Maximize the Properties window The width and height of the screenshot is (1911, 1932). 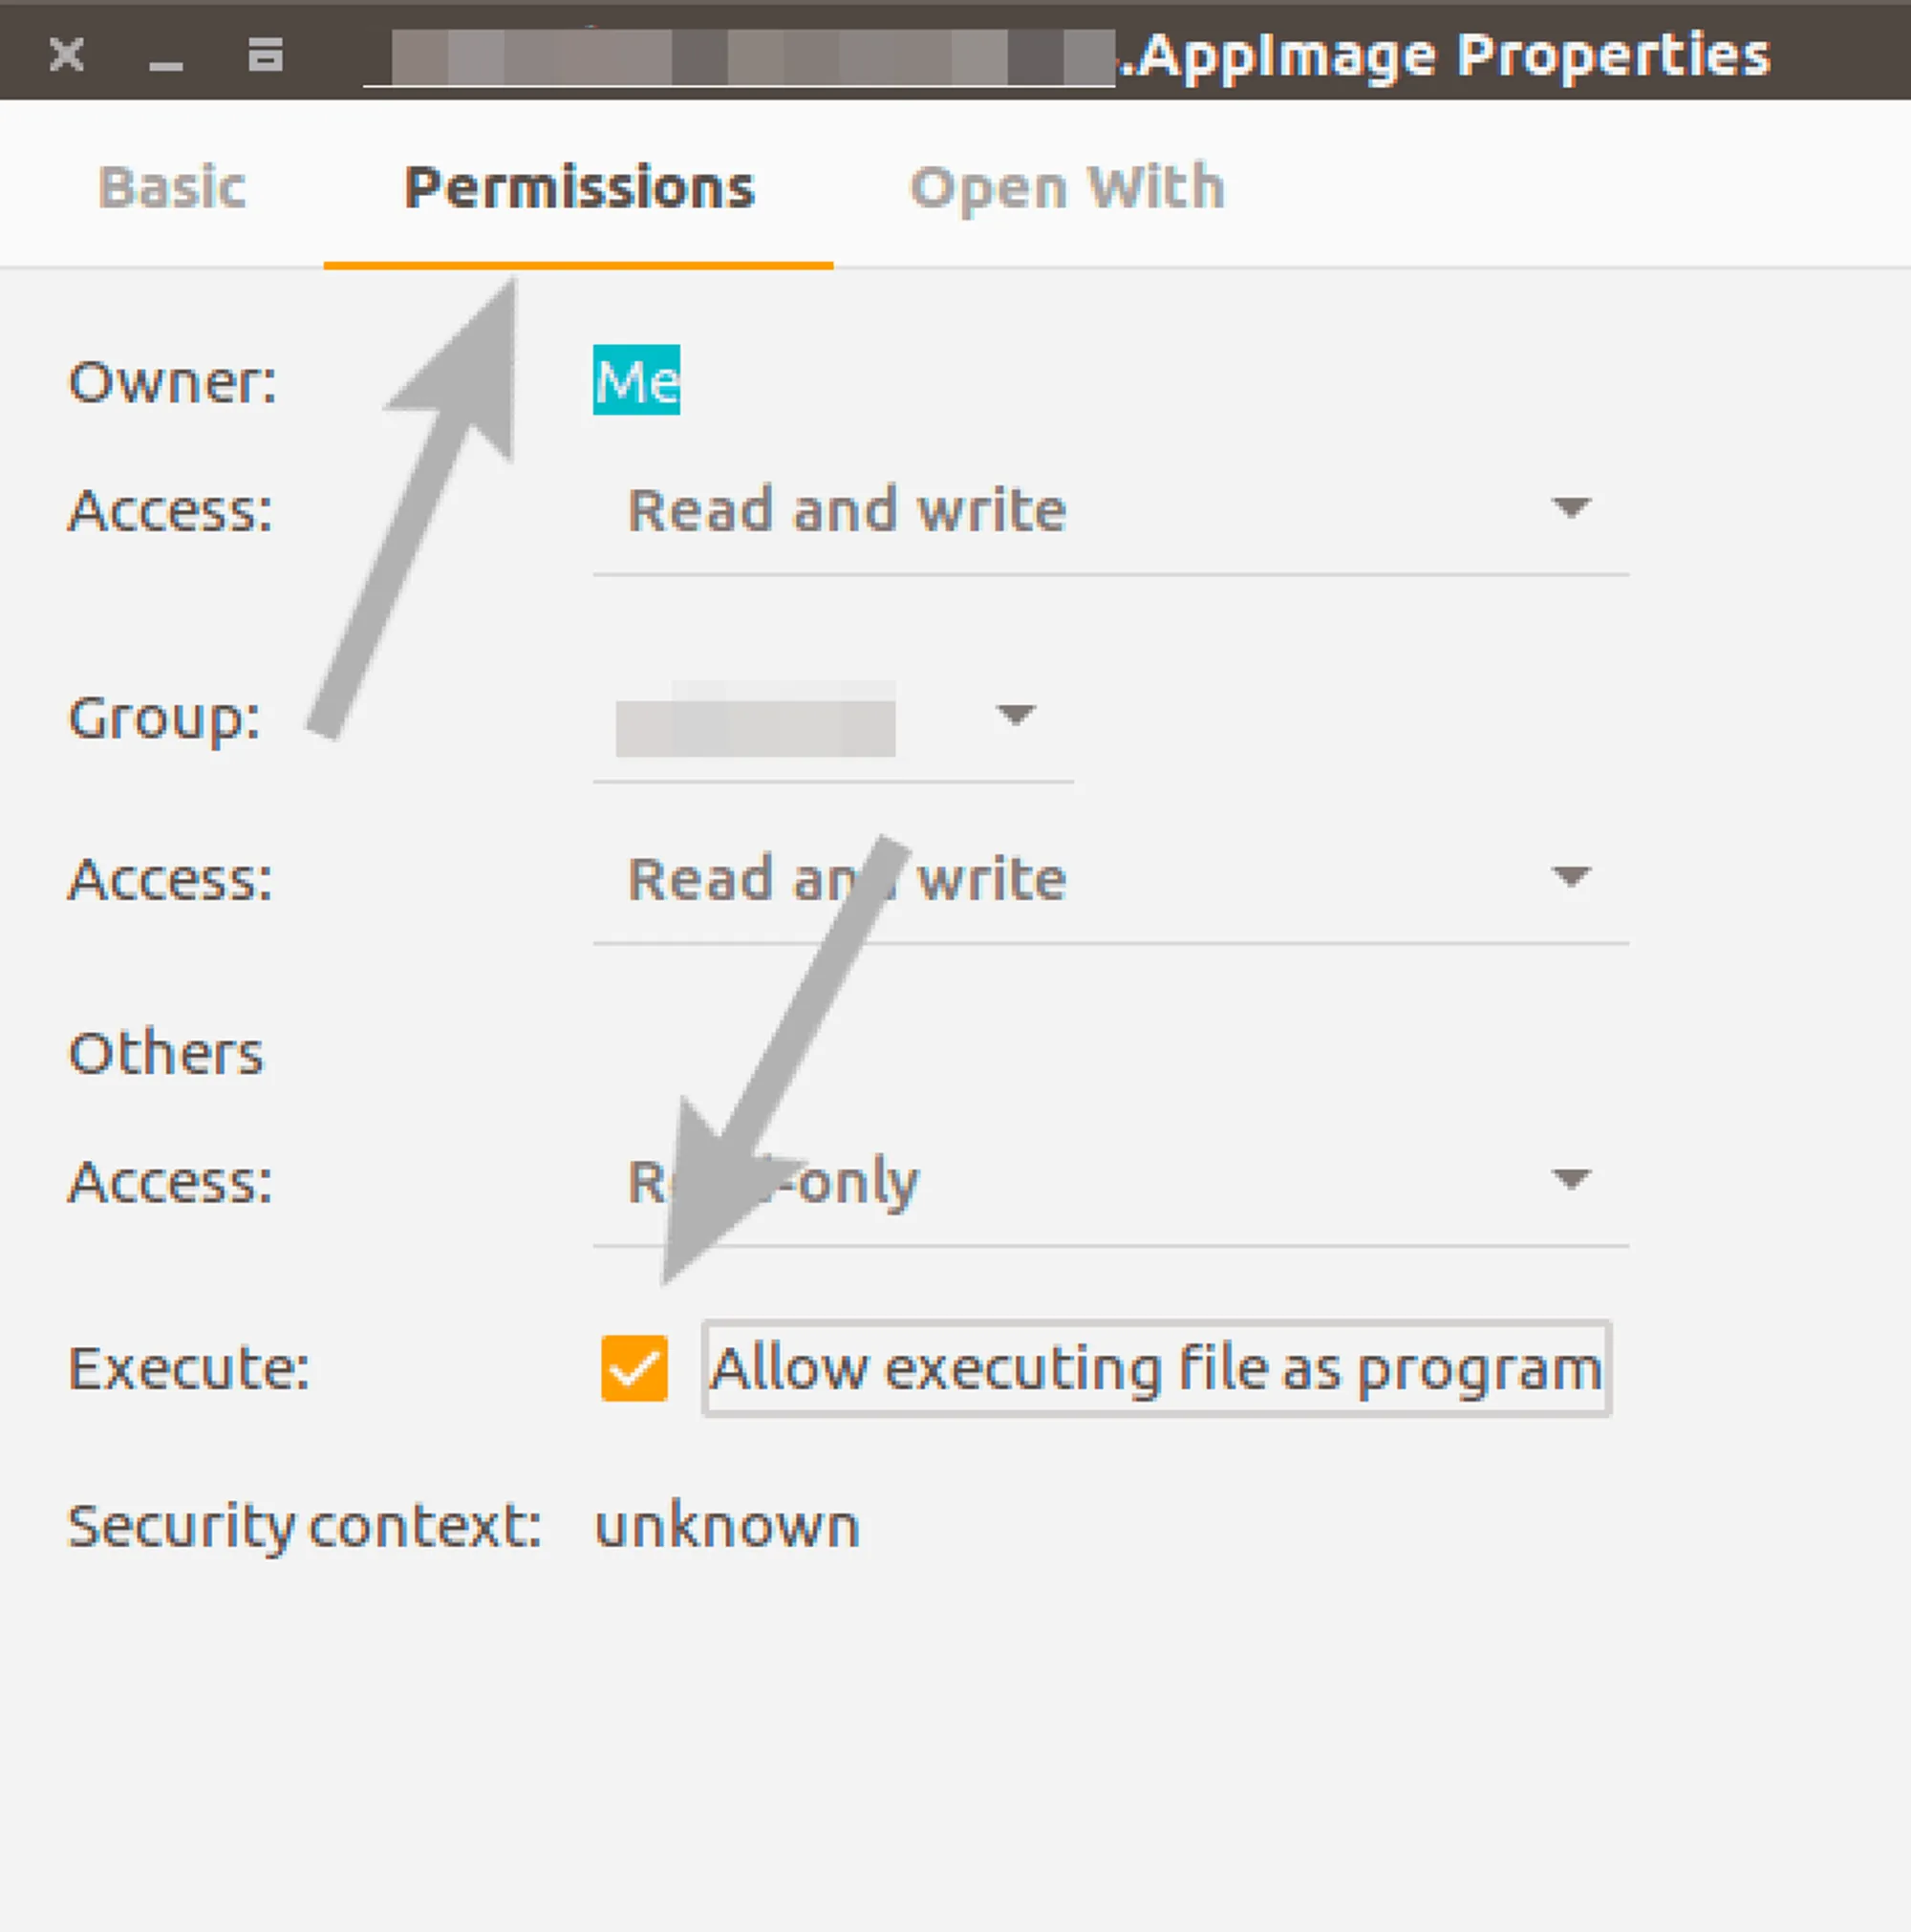[265, 55]
